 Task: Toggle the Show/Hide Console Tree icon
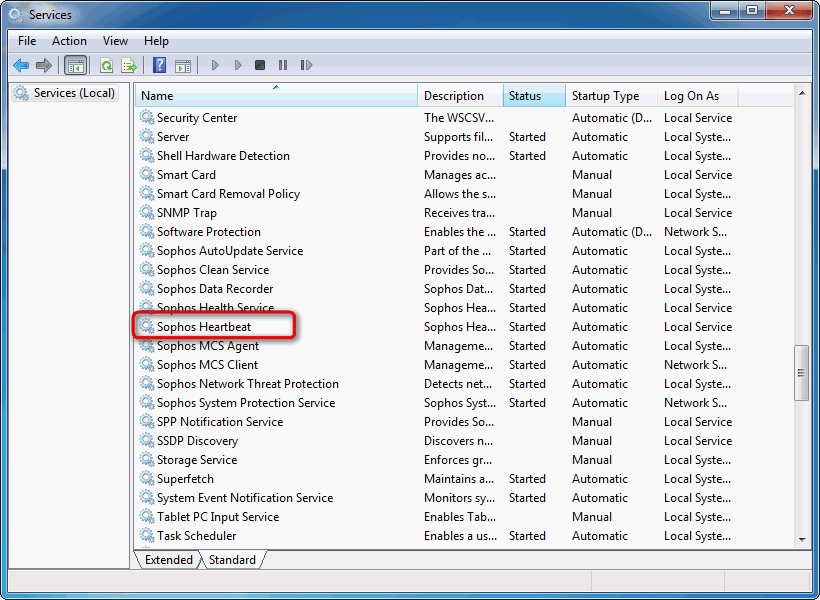coord(75,65)
